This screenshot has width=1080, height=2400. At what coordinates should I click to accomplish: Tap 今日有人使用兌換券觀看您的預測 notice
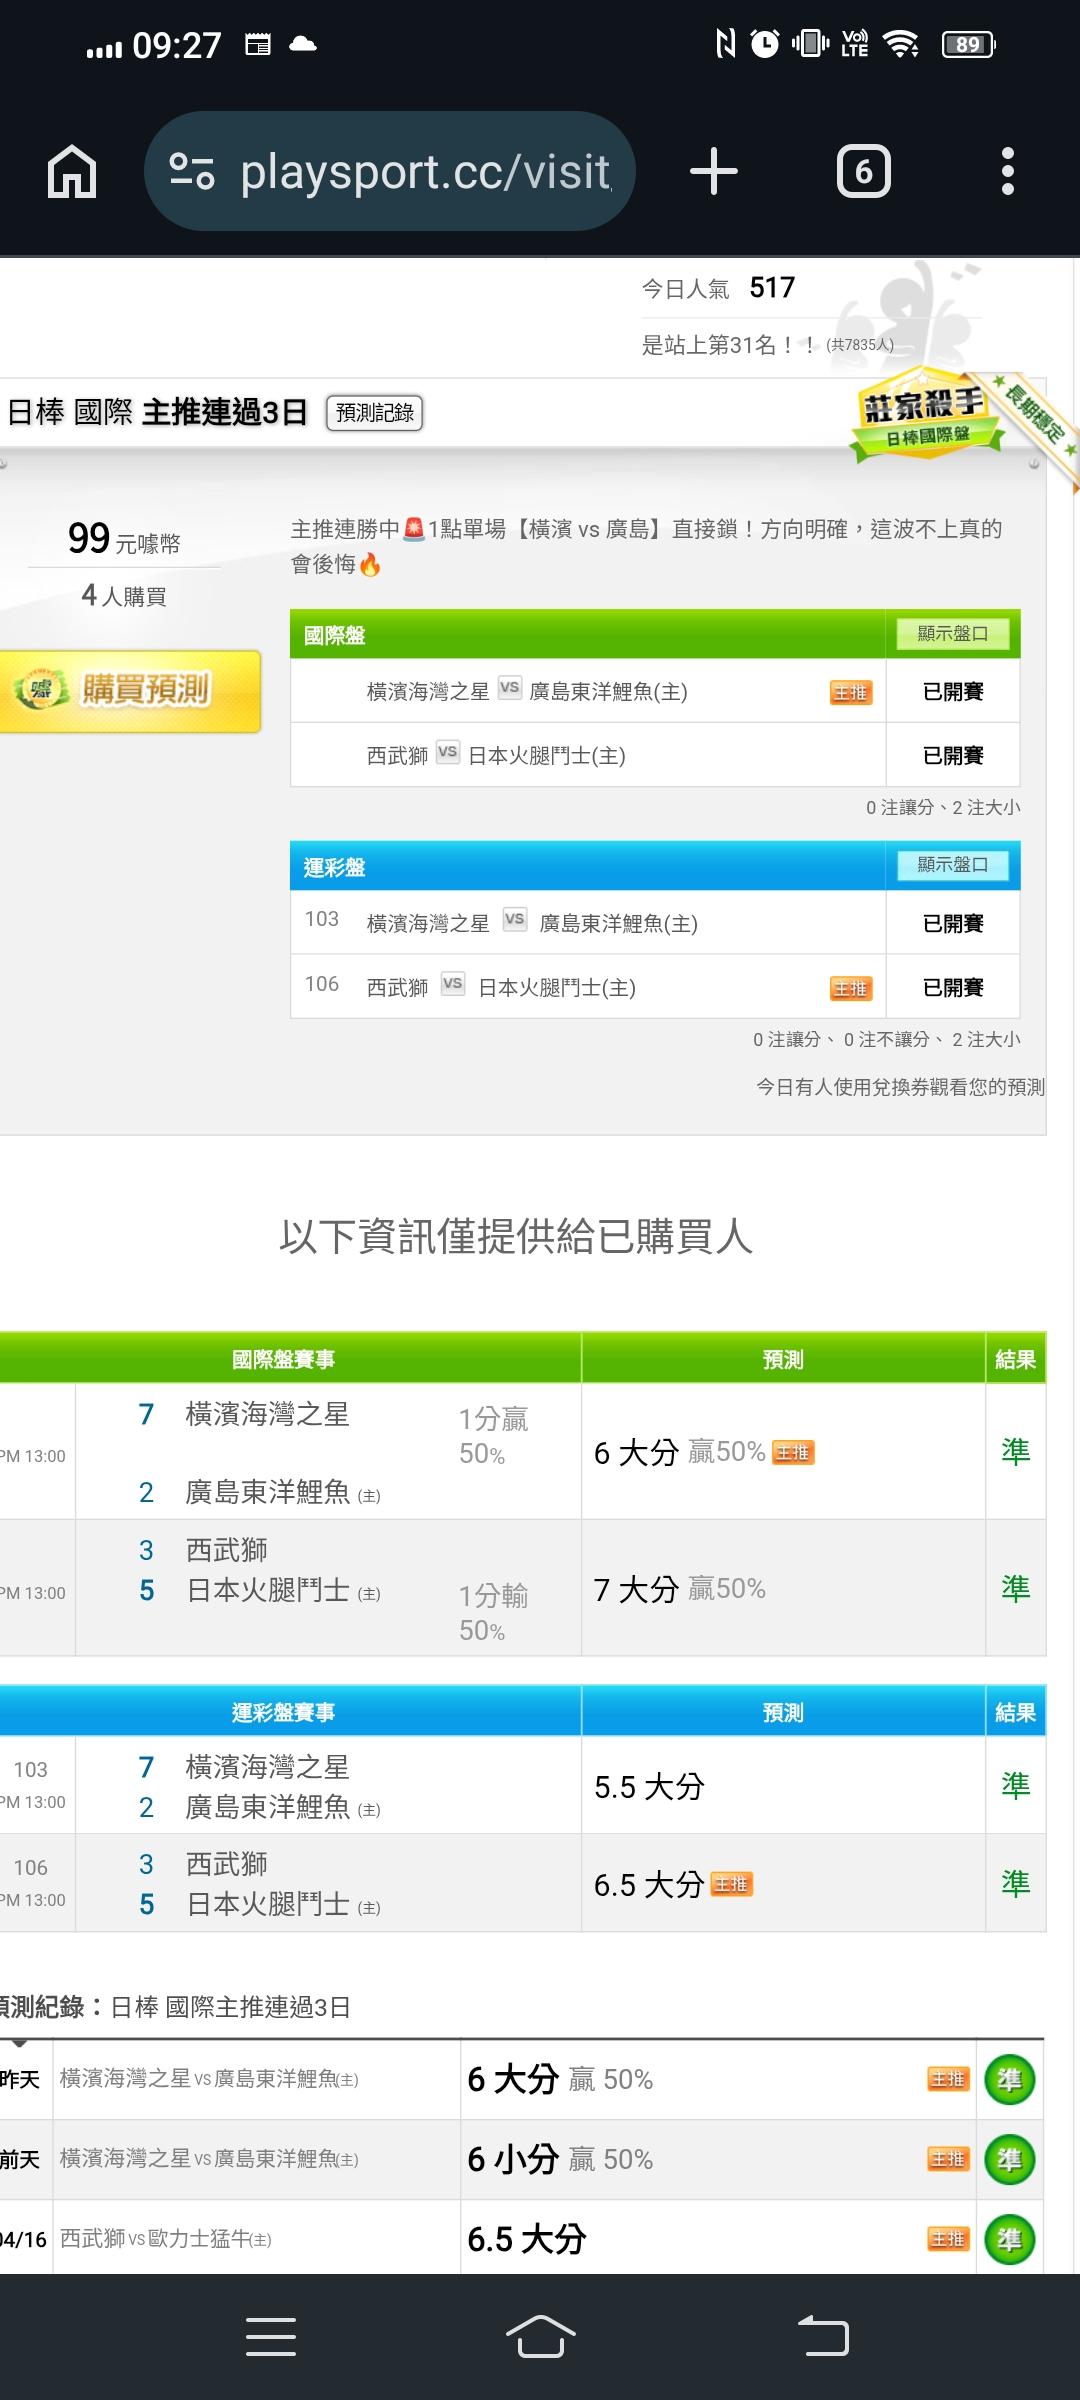(900, 1087)
